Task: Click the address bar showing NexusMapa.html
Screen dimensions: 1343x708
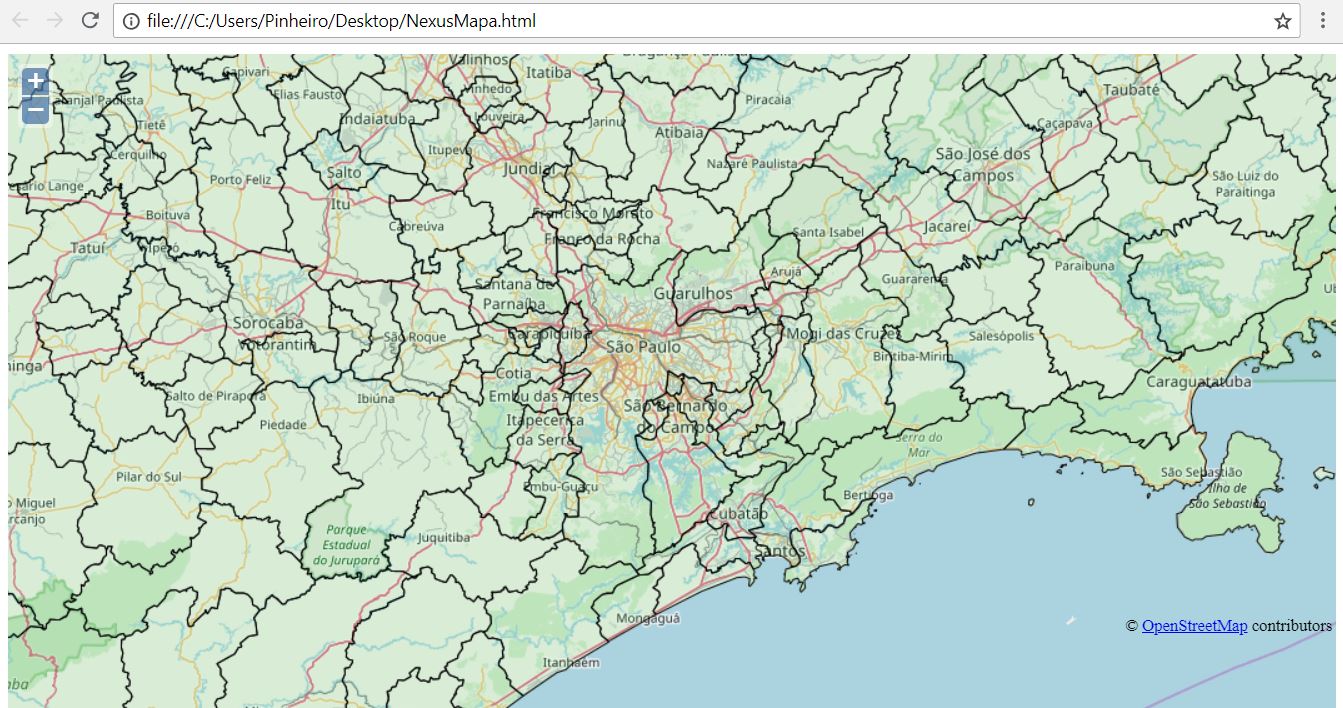Action: point(706,20)
